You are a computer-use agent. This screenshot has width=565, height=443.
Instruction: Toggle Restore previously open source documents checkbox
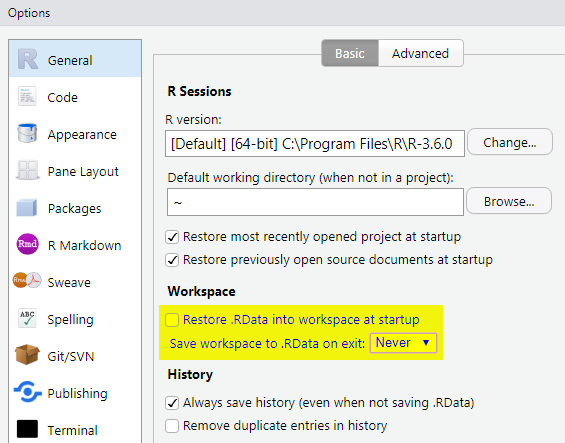tap(172, 260)
